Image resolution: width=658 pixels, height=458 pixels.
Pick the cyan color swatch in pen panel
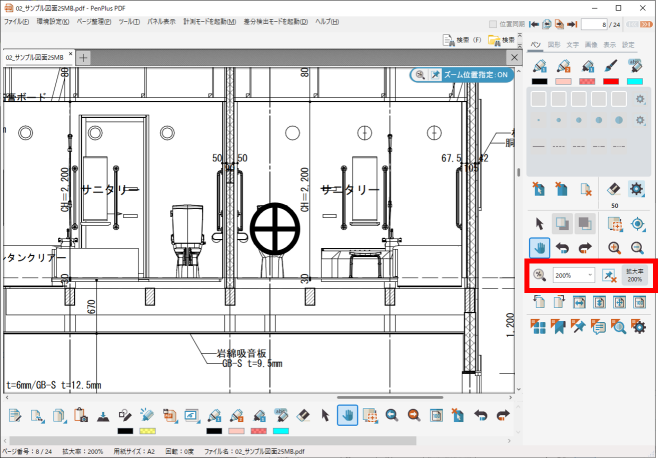(636, 81)
